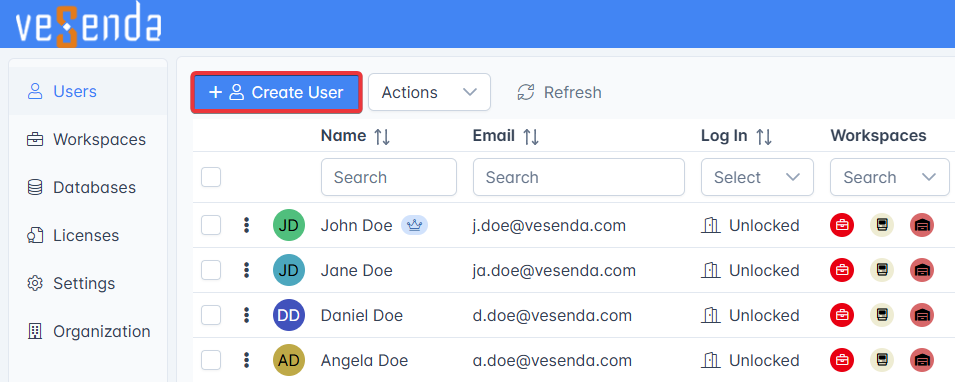Click red briefcase workspace icon in John Doe row
Screen dimensions: 955x382
click(x=842, y=225)
